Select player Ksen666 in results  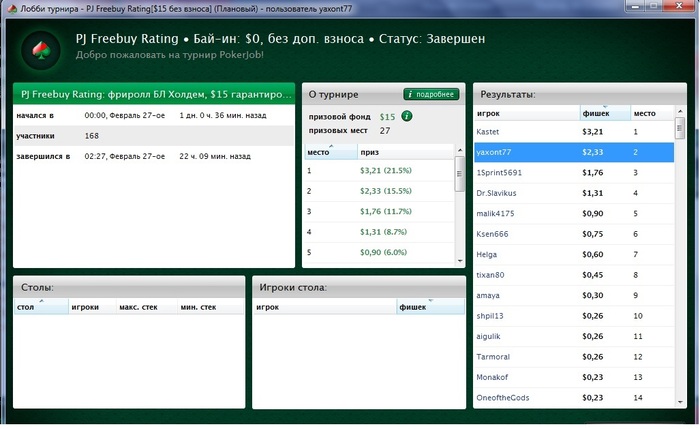pyautogui.click(x=574, y=234)
